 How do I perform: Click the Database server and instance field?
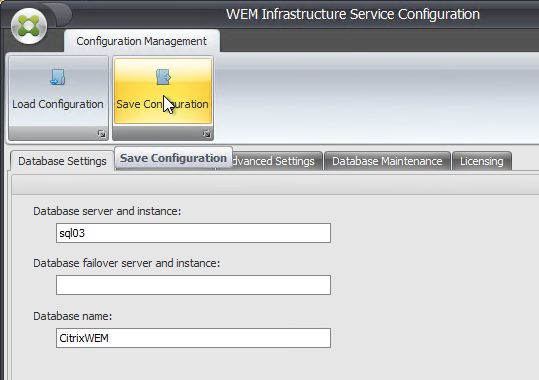click(194, 233)
